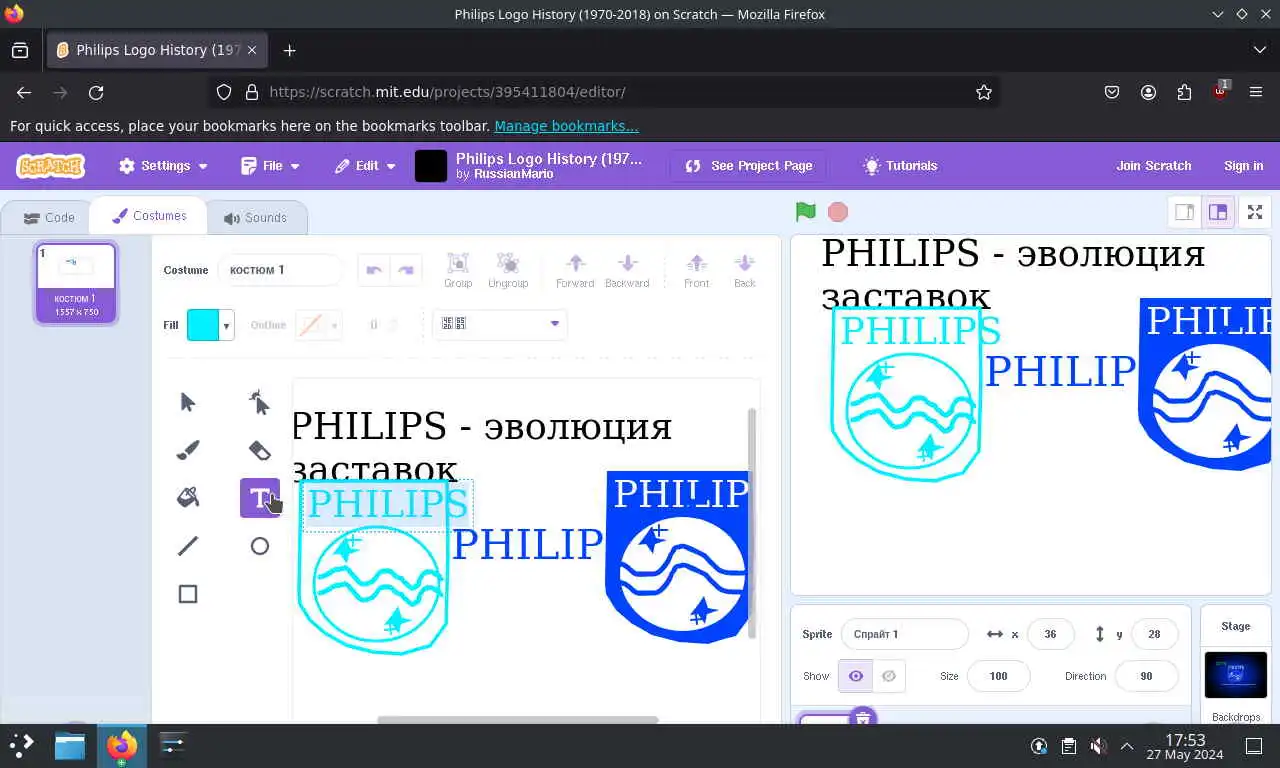Hide the sprite using crossed eye

(x=889, y=676)
